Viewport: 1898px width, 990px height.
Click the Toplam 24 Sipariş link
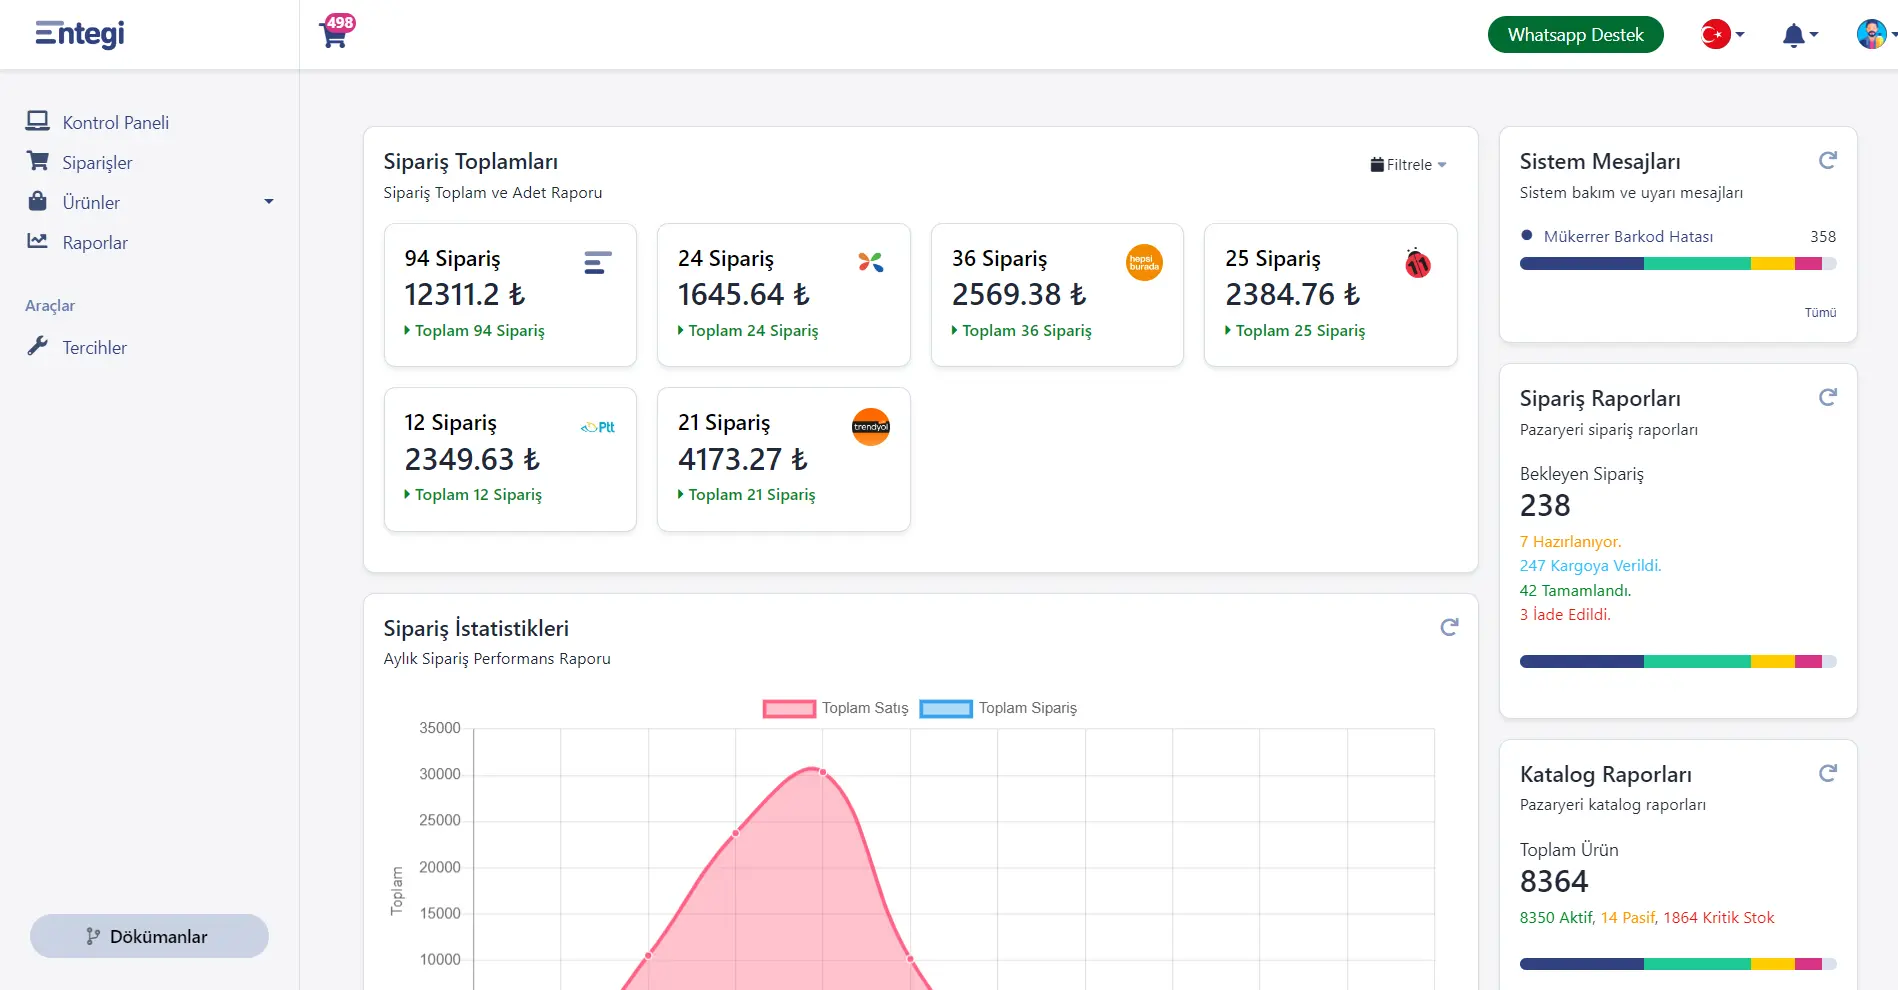[748, 330]
